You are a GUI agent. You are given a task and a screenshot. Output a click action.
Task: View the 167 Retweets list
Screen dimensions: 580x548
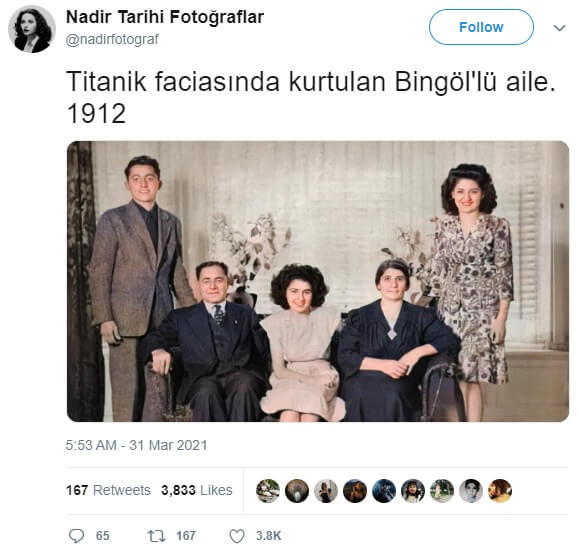tap(108, 490)
